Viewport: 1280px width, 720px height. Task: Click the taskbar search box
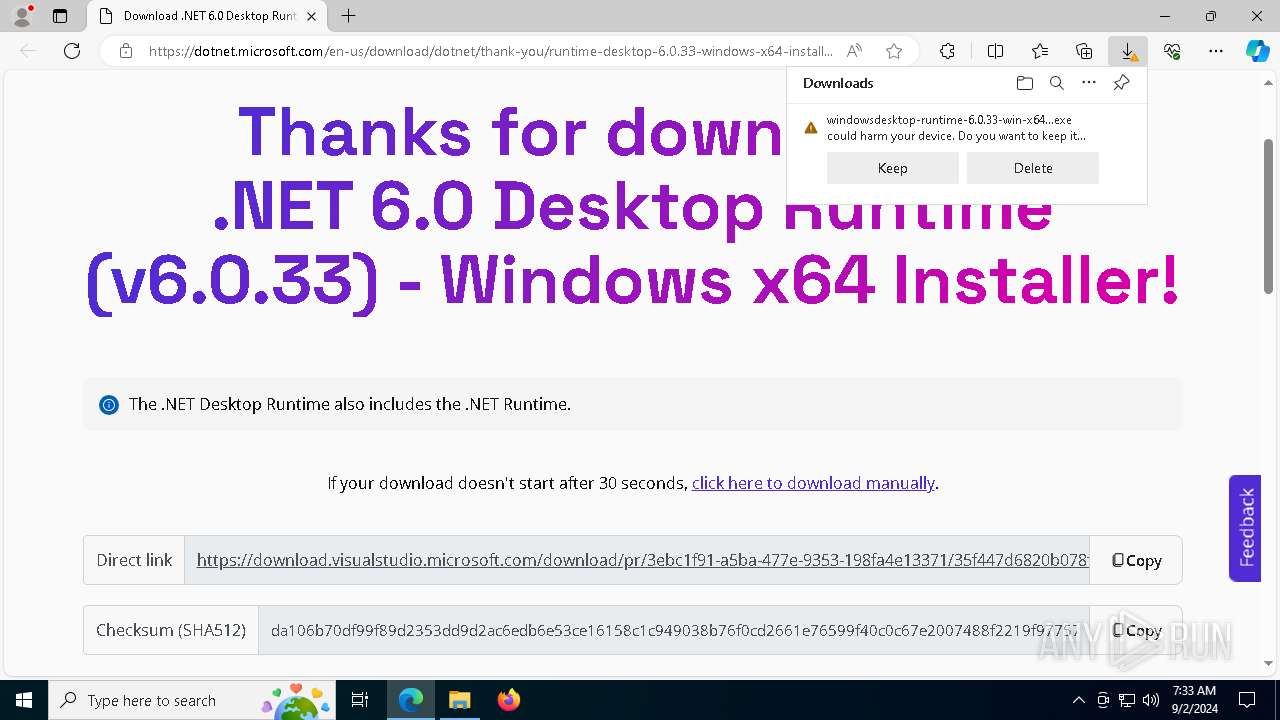click(x=191, y=700)
